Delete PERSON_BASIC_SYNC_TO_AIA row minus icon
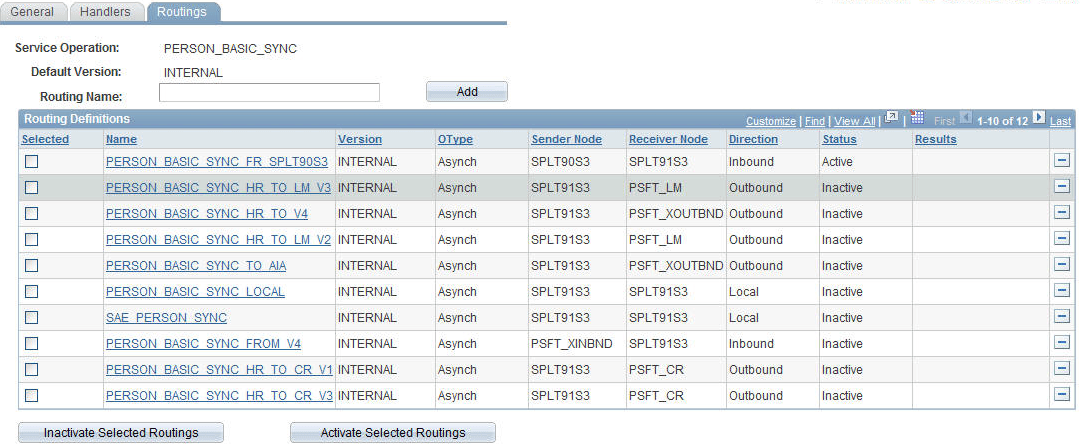This screenshot has height=446, width=1080. [x=1061, y=265]
